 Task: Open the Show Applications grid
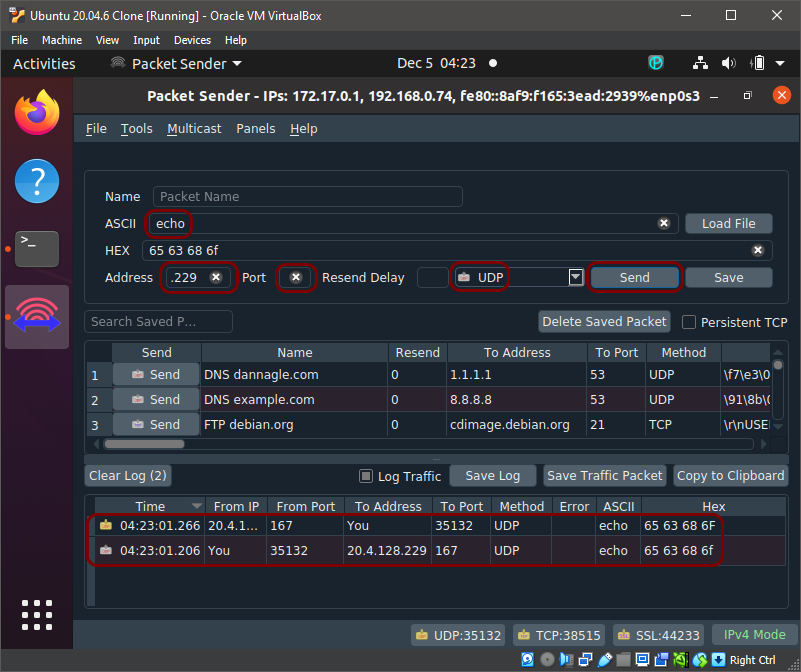click(37, 615)
